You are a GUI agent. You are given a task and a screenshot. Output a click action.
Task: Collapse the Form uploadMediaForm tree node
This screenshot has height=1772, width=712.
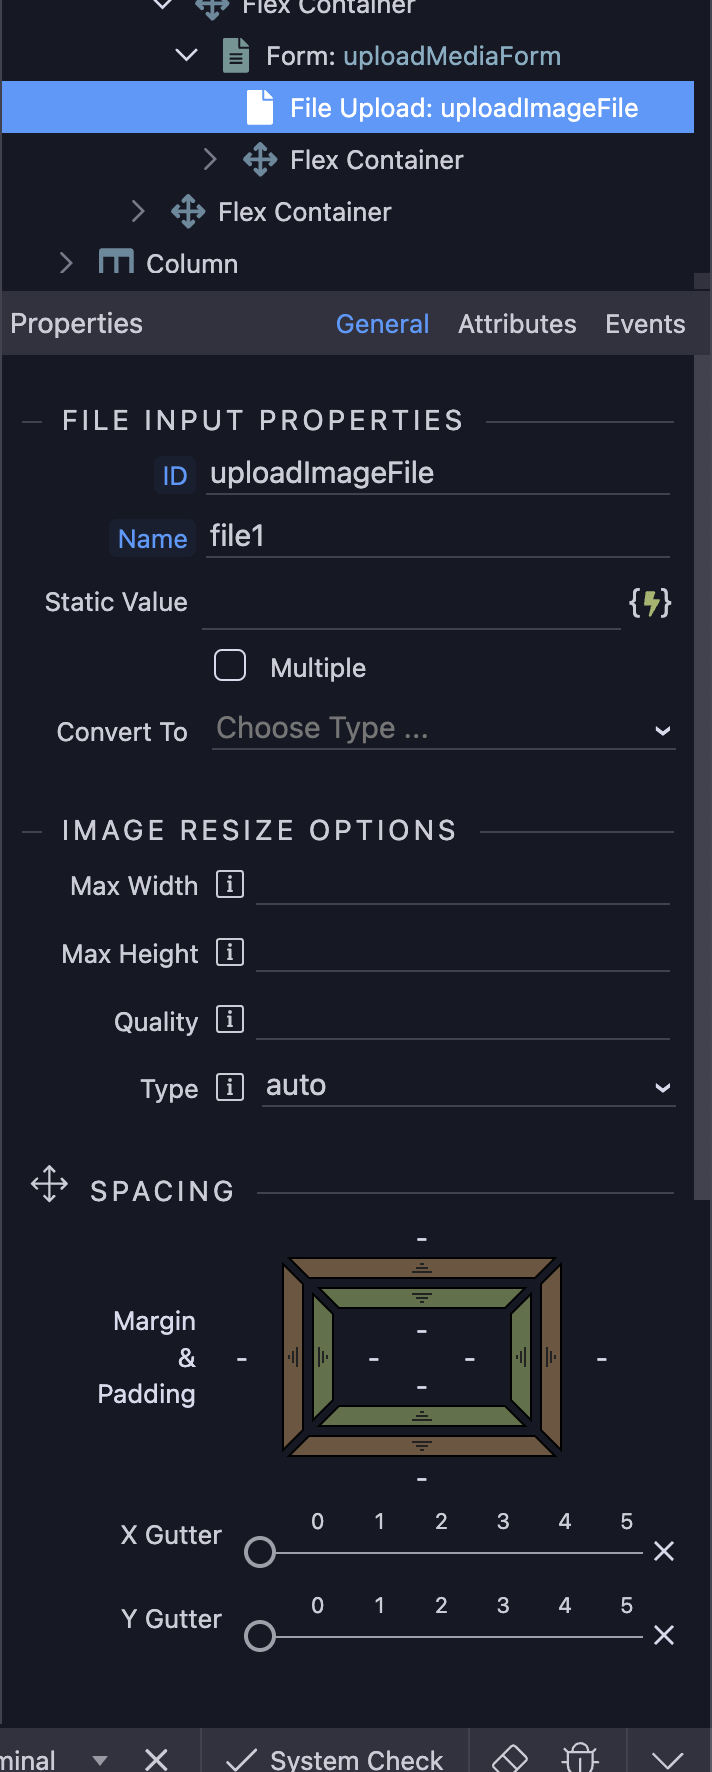click(x=187, y=55)
